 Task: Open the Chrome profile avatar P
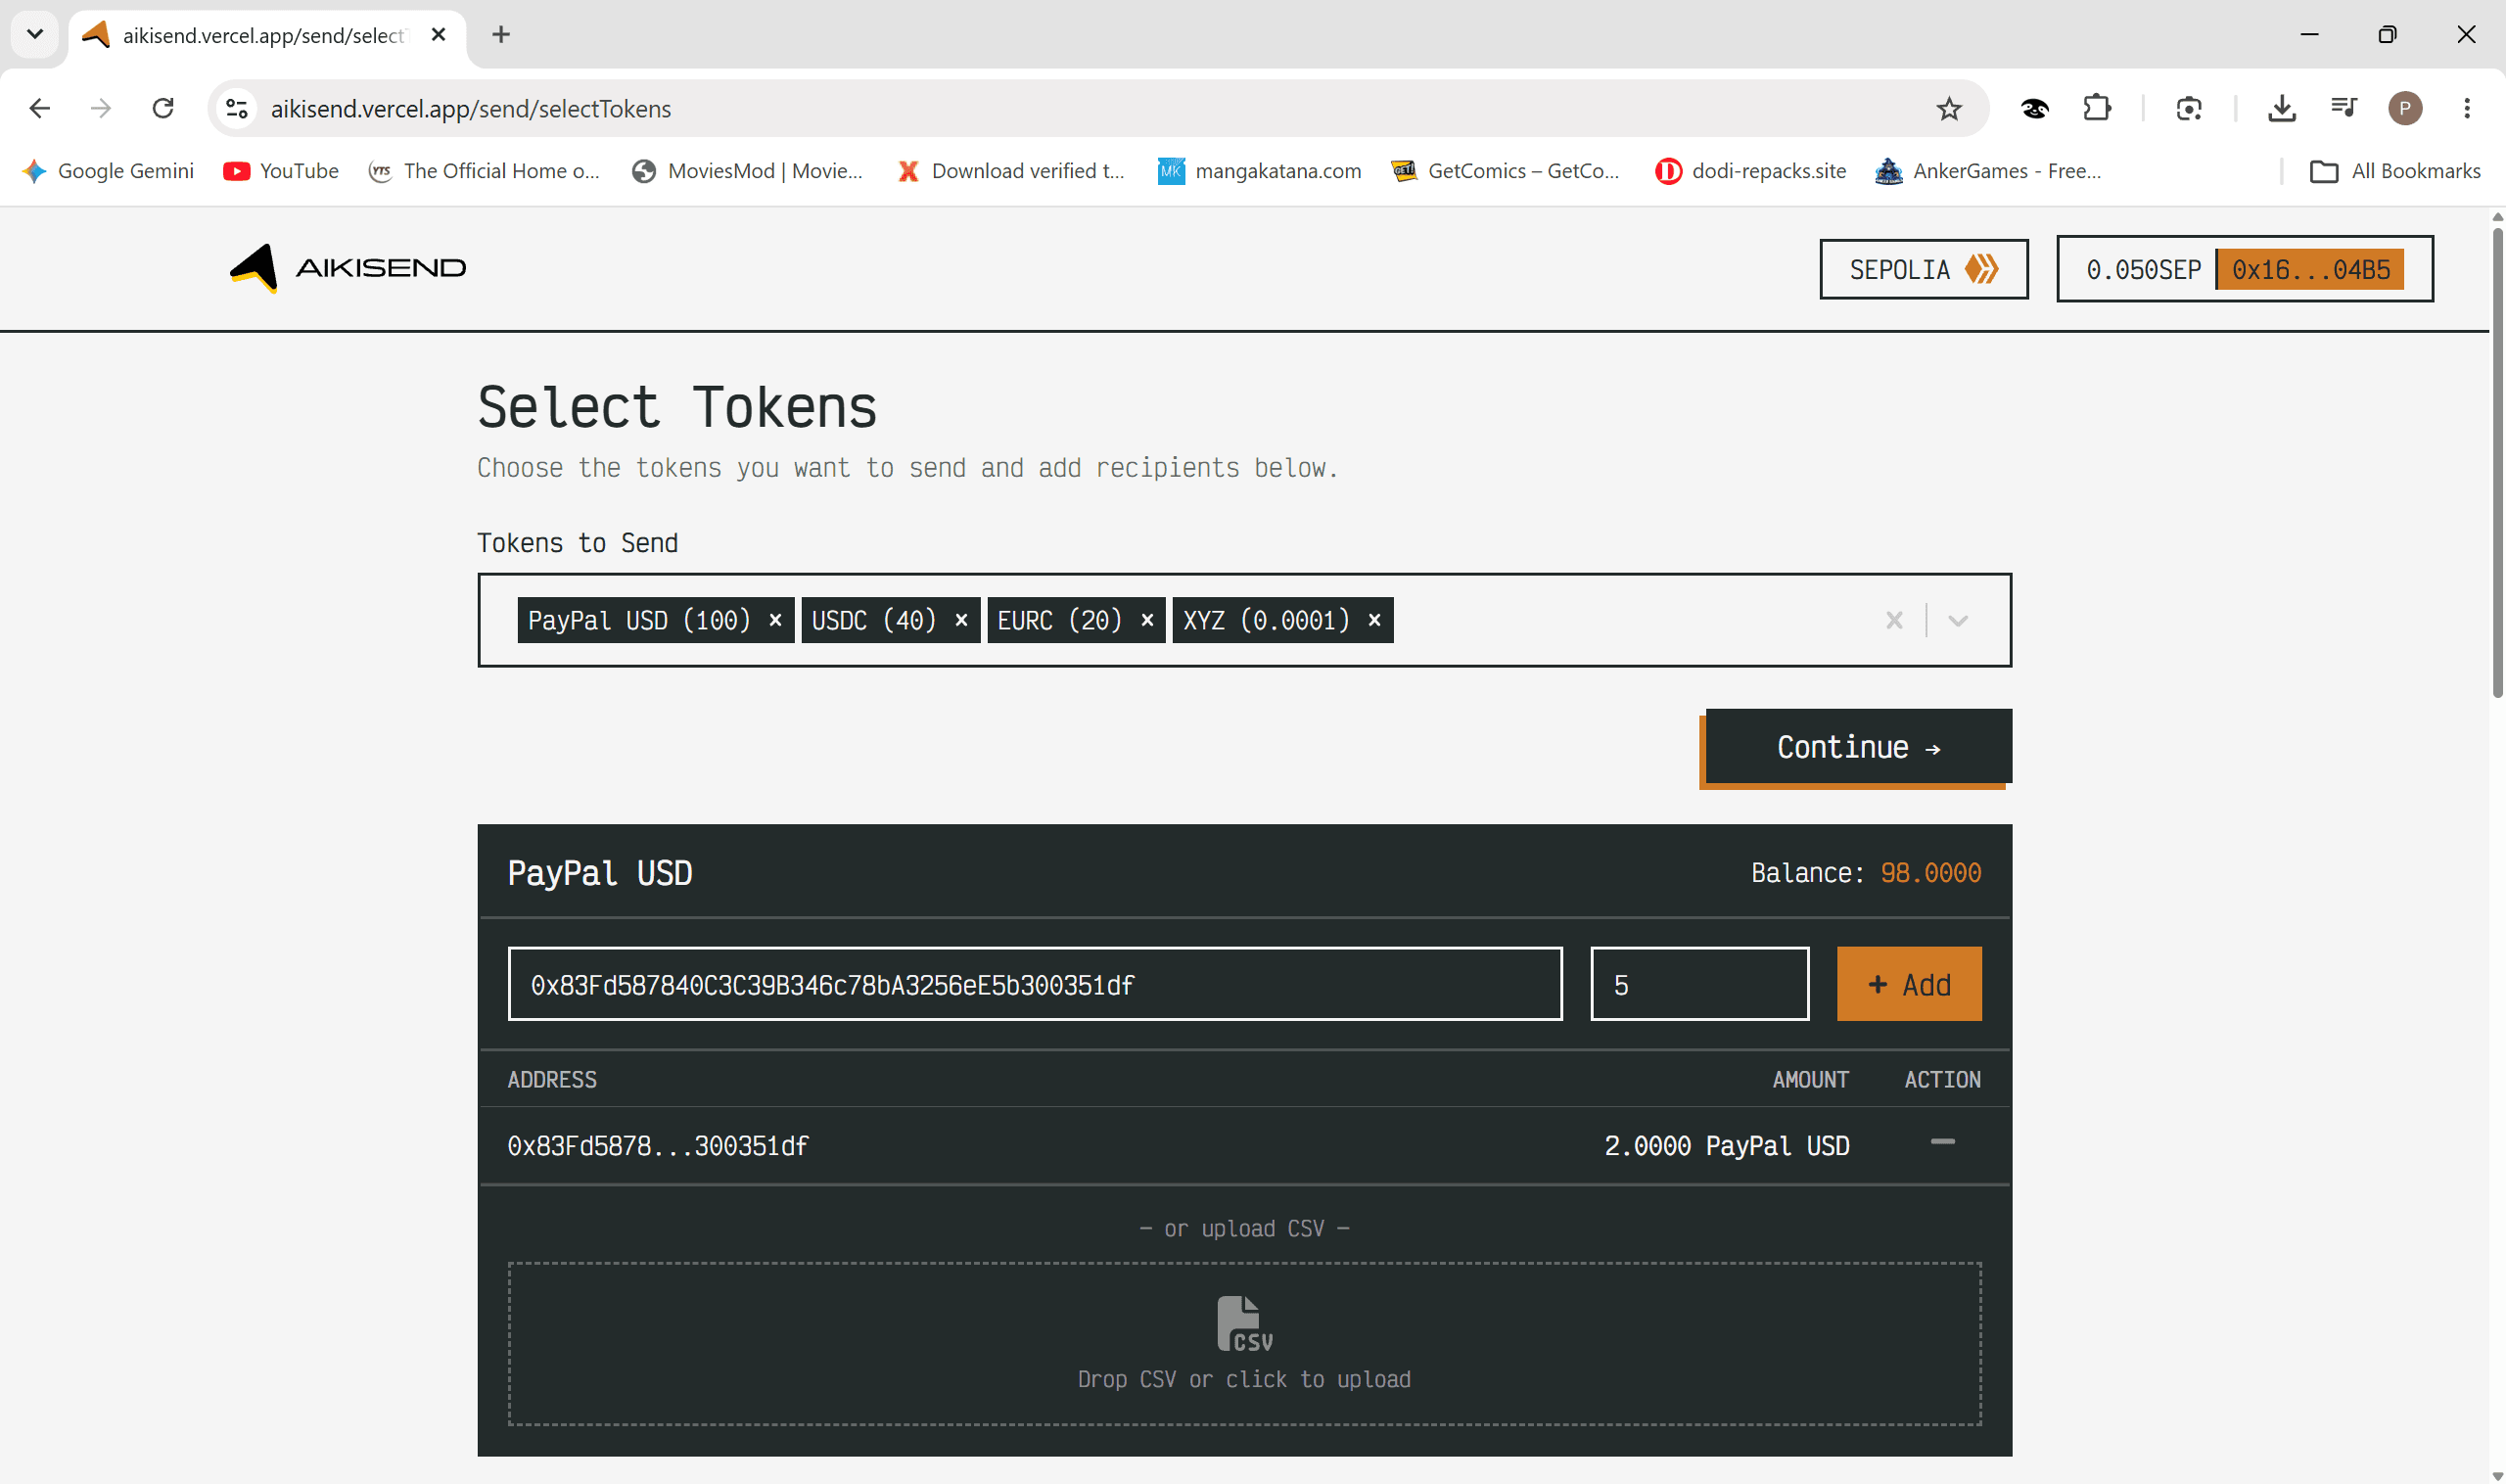[x=2405, y=108]
